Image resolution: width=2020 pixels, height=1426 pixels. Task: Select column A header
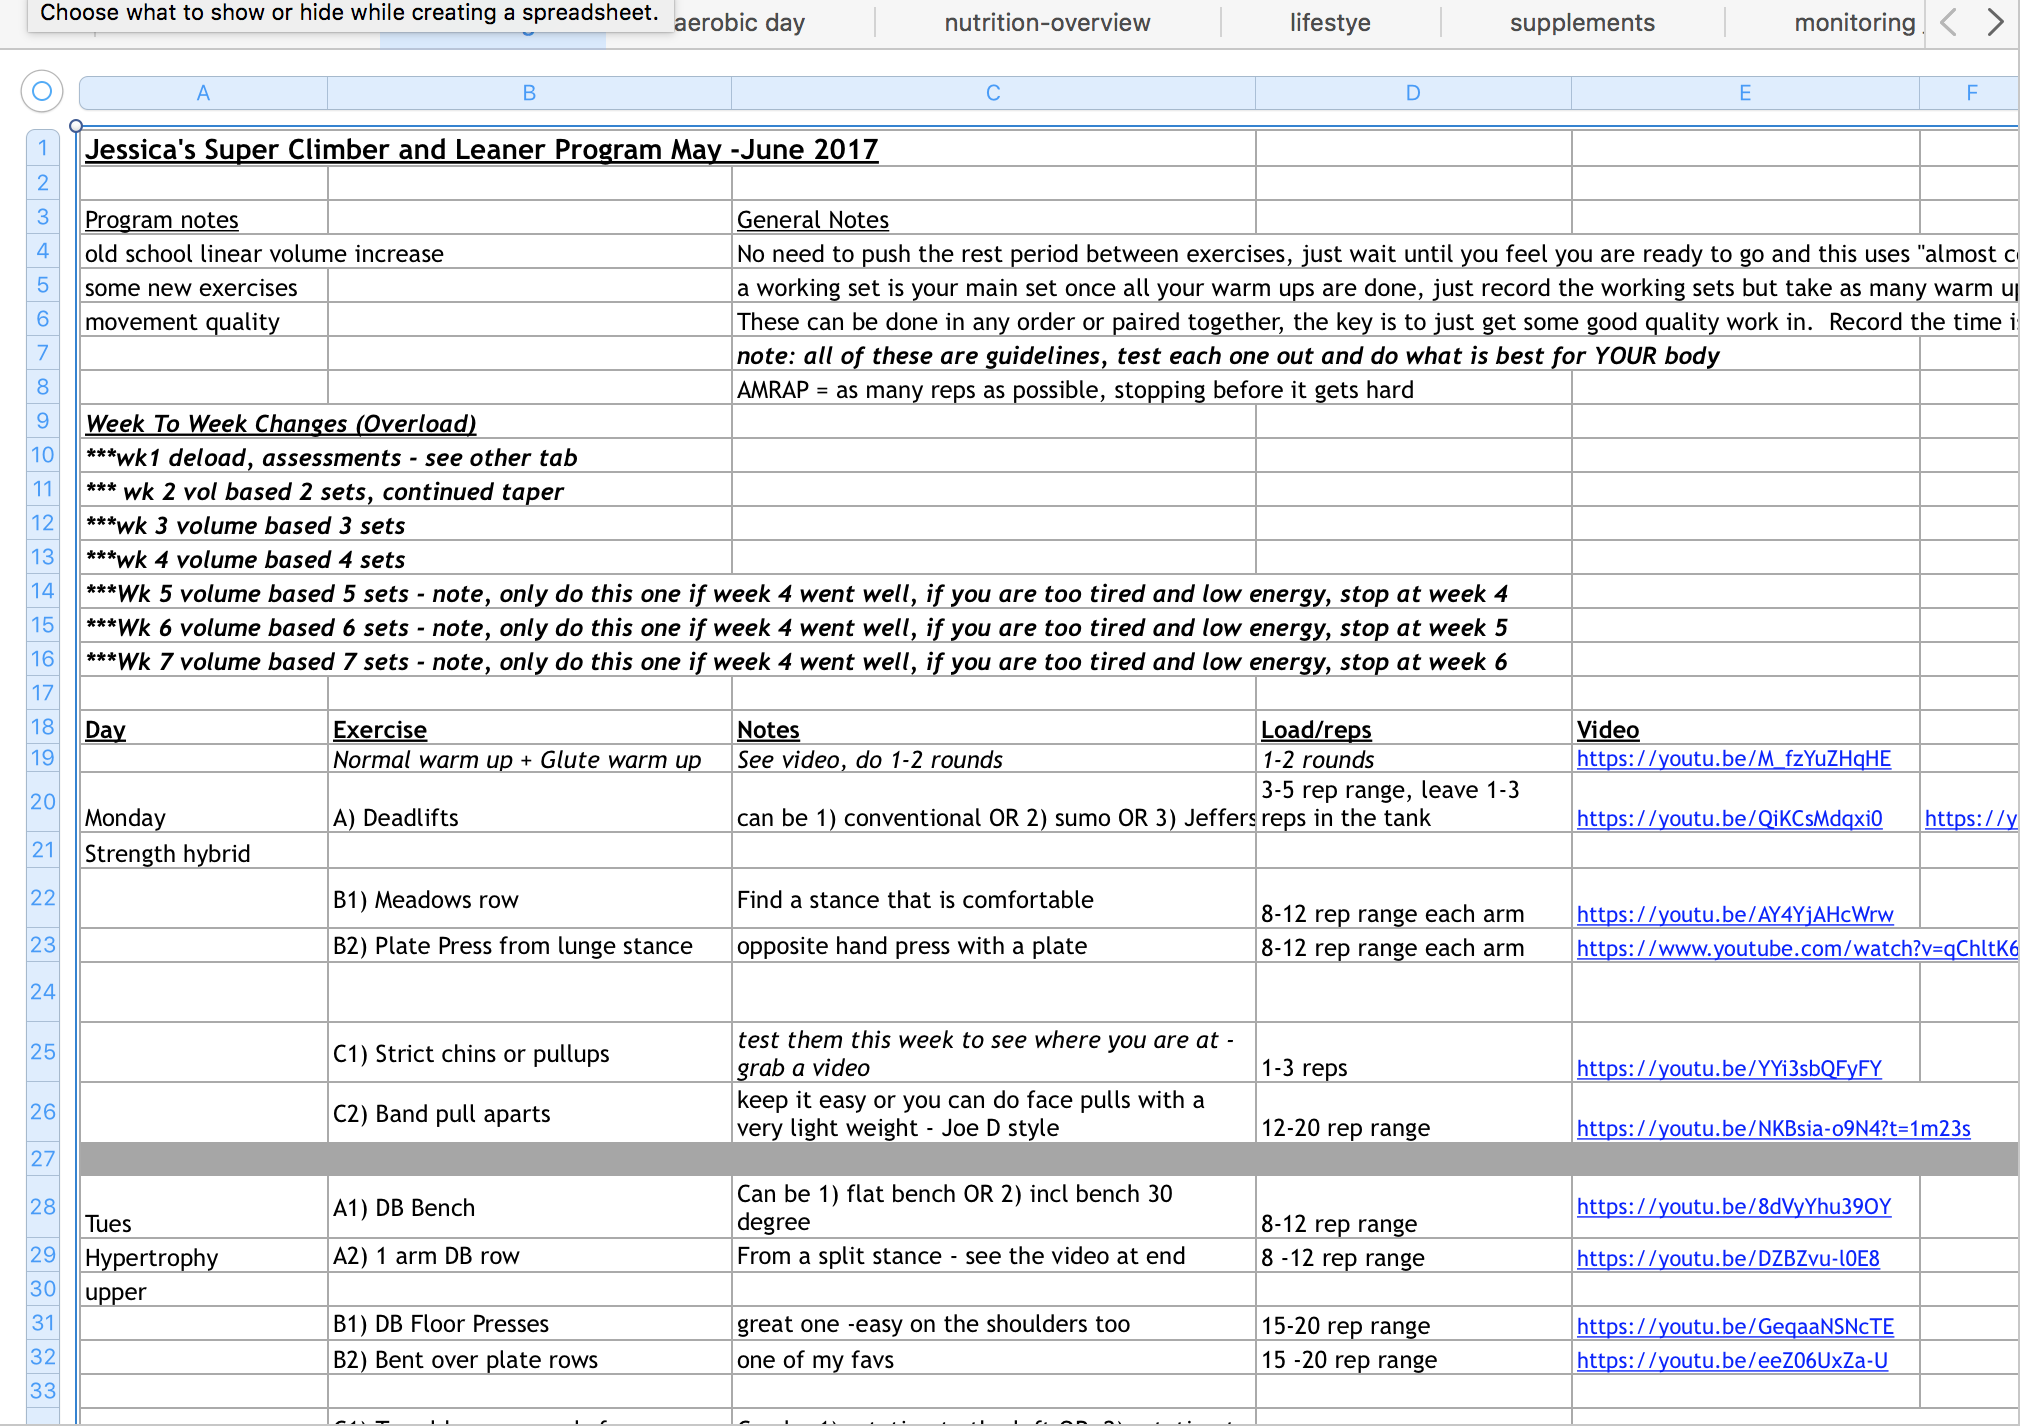(x=203, y=93)
